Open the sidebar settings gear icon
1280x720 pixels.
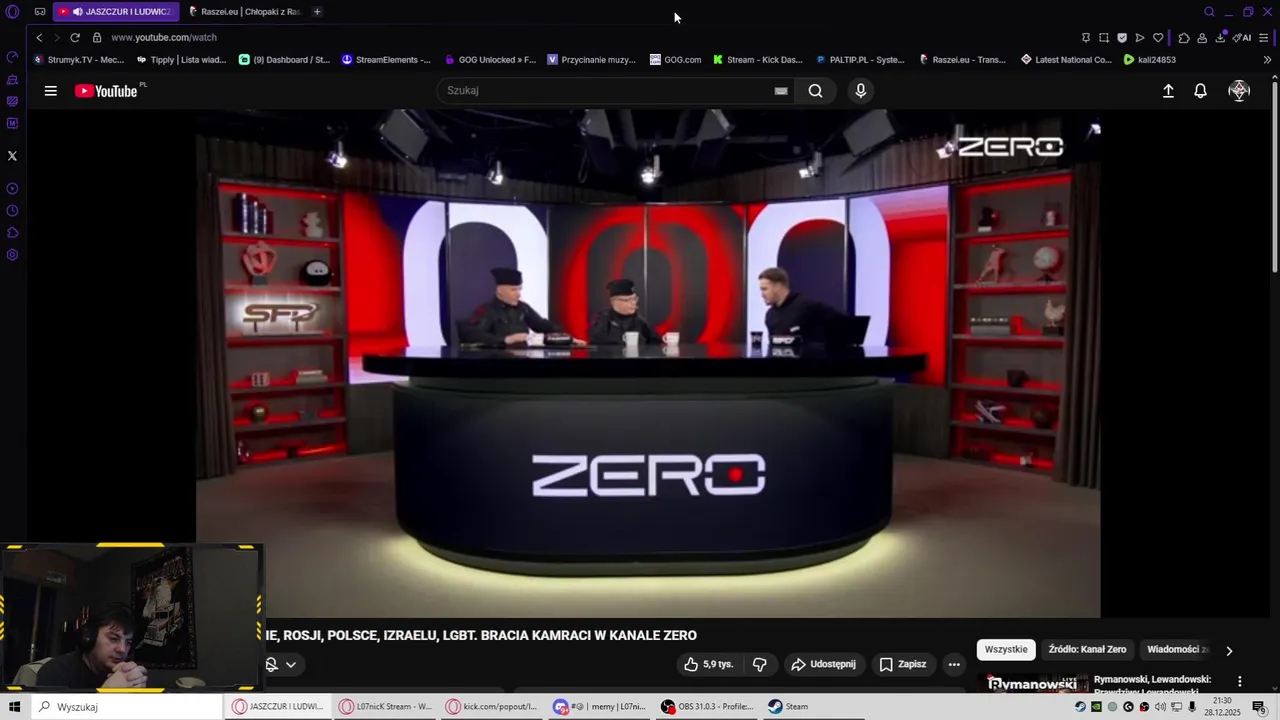[12, 254]
